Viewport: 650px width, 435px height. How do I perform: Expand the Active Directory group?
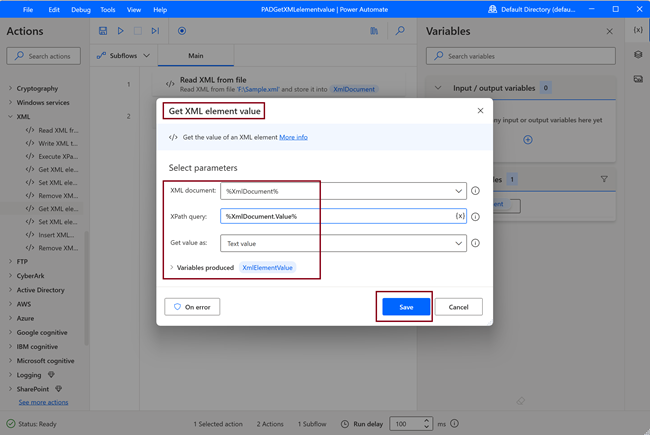(10, 289)
